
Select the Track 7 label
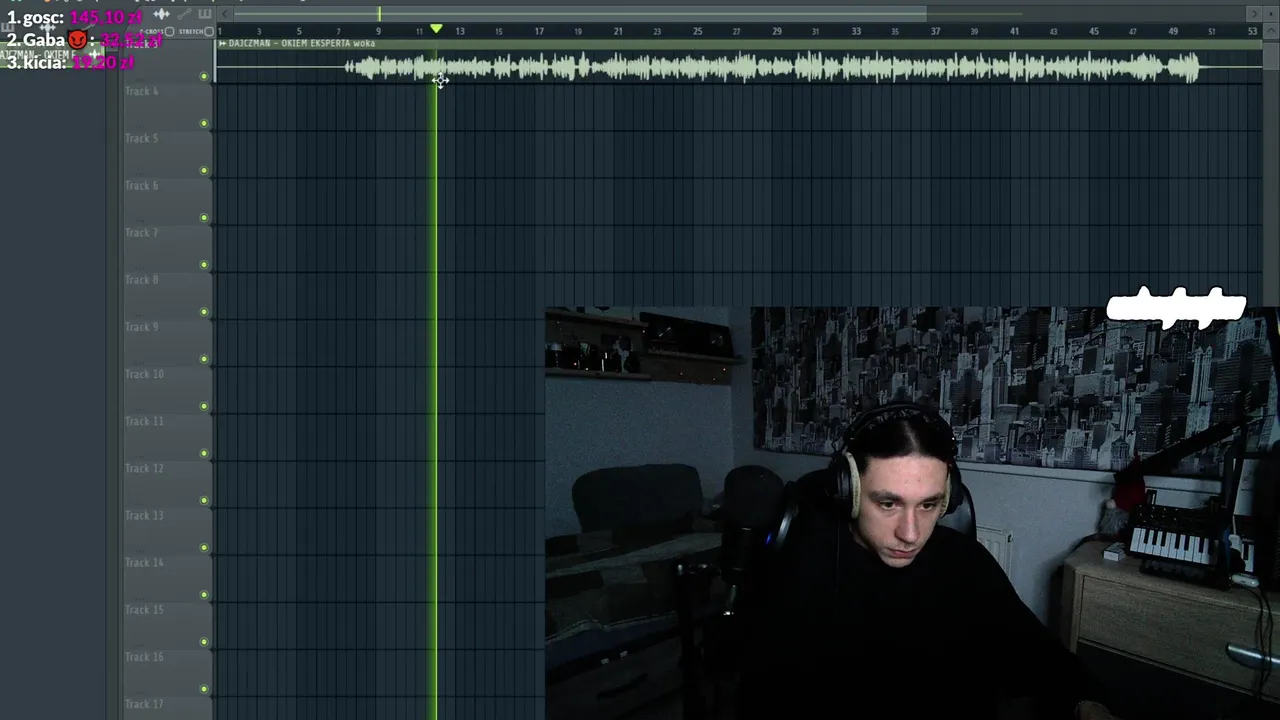tap(141, 232)
